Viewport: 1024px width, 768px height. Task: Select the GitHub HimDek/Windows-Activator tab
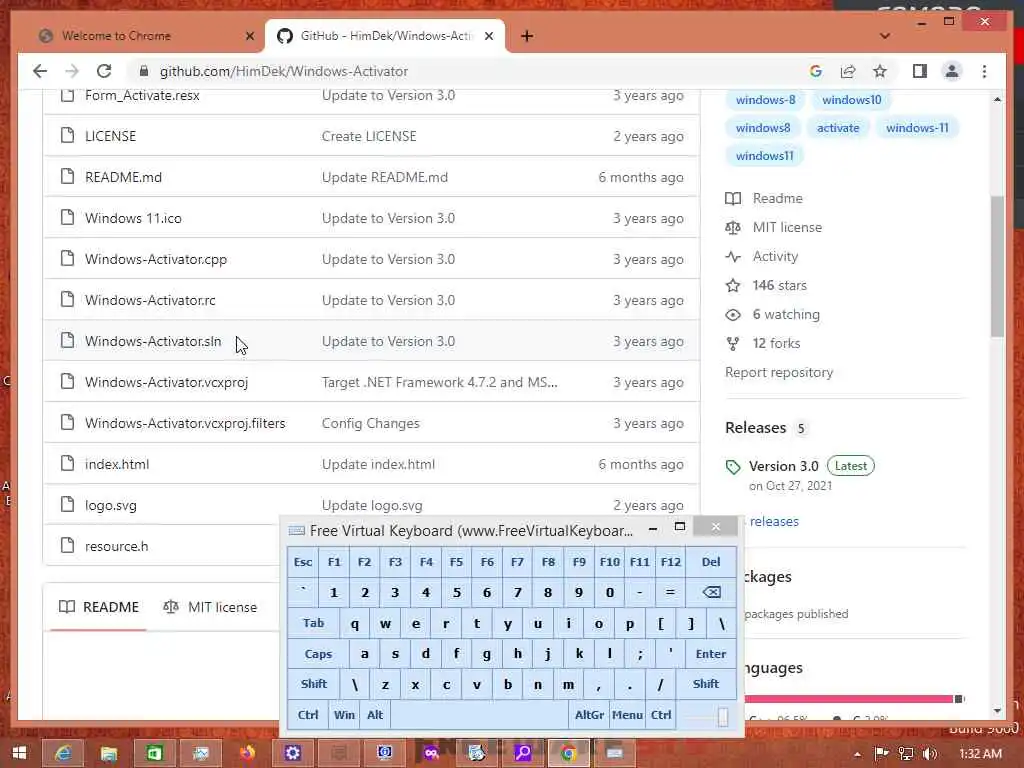click(385, 36)
